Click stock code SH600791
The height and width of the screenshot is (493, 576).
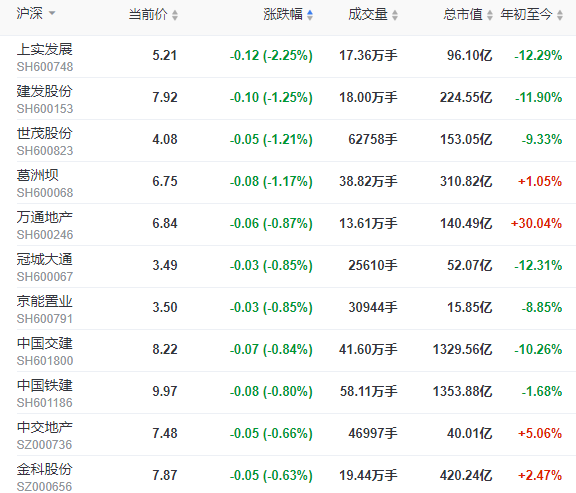45,319
